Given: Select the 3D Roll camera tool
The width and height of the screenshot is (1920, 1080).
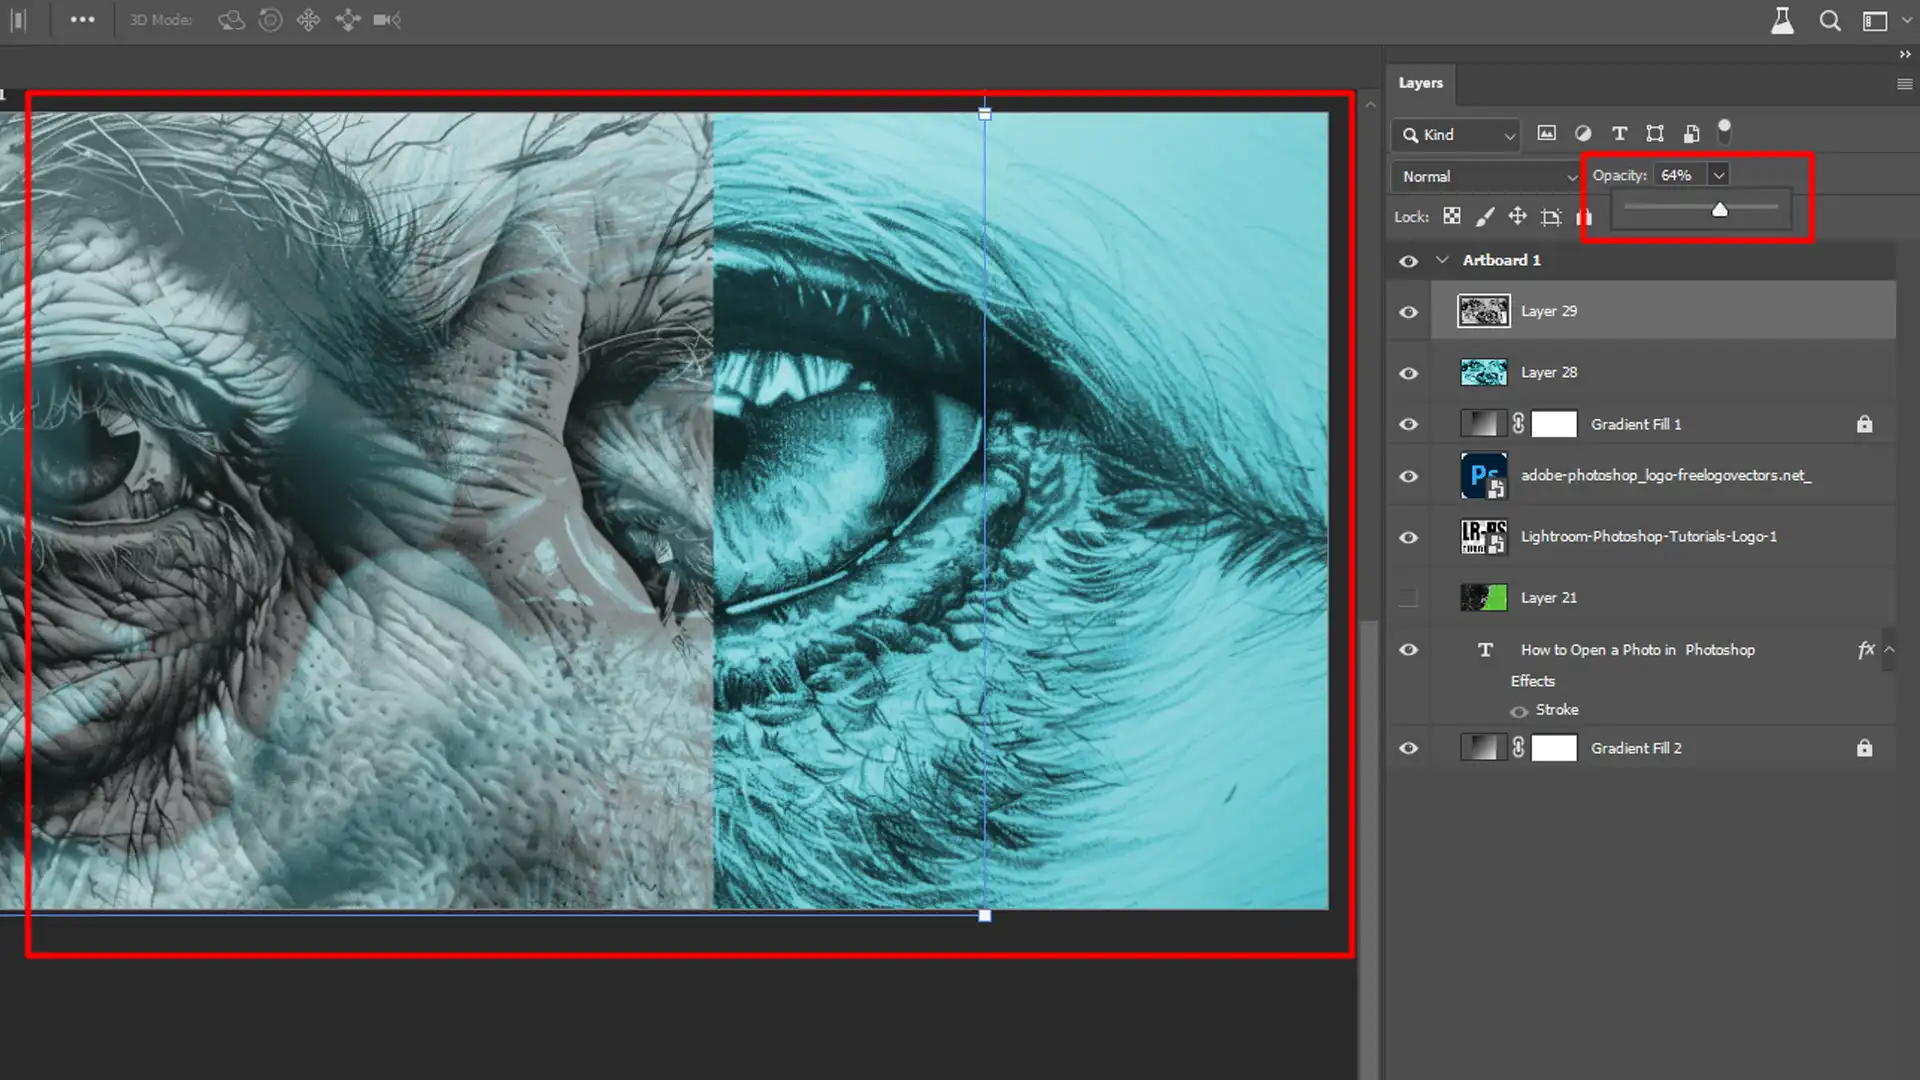Looking at the screenshot, I should (x=270, y=20).
